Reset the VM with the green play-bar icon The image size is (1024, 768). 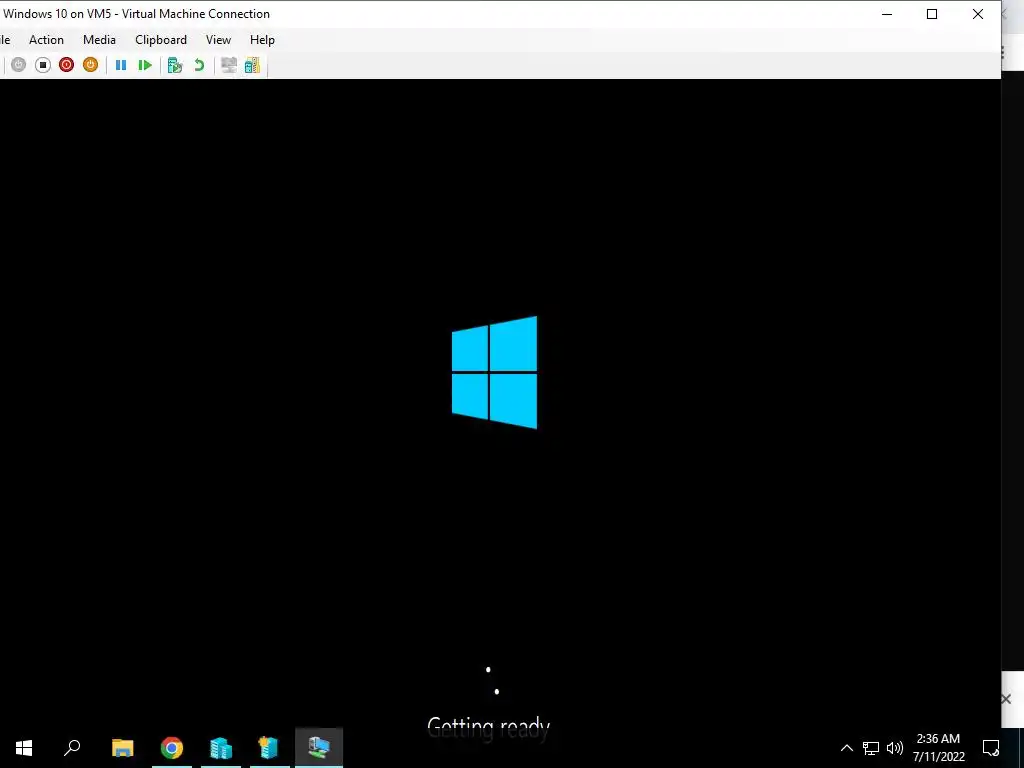point(145,65)
